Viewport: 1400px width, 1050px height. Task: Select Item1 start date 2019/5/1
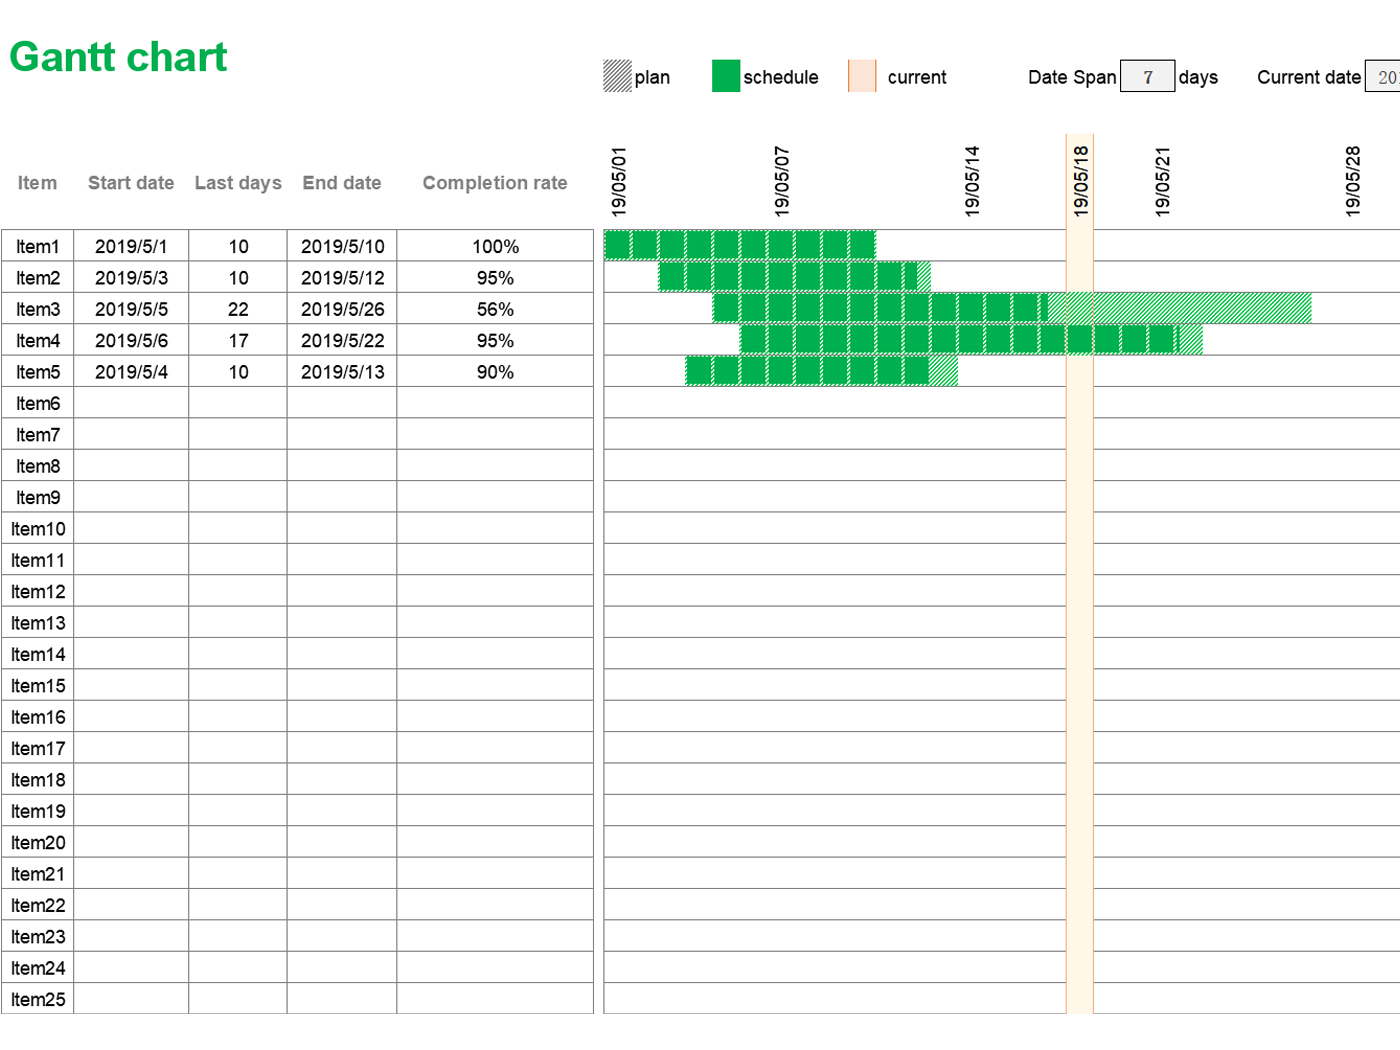click(x=131, y=246)
